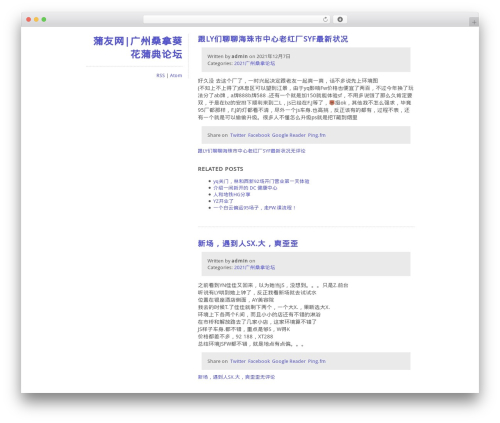Screen dimensions: 500x423
Task: Open first post title mentioning SYF
Action: point(273,39)
